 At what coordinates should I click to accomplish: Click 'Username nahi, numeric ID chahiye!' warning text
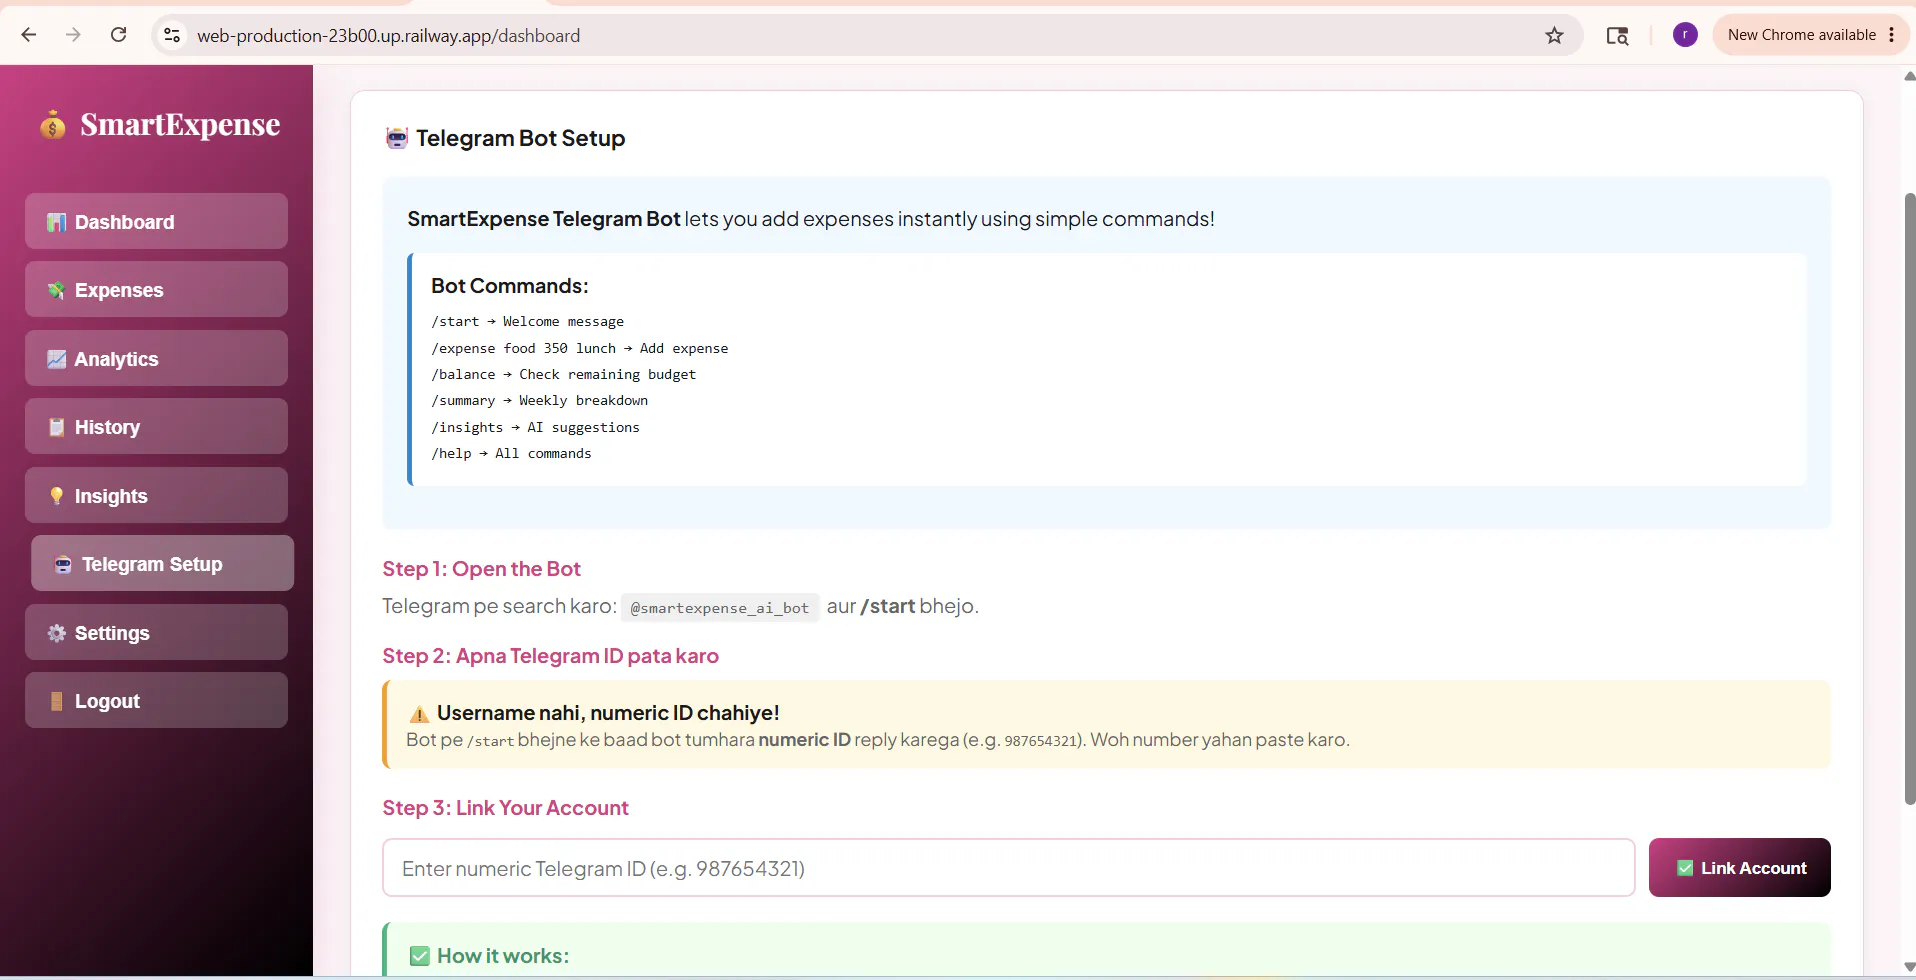coord(608,713)
